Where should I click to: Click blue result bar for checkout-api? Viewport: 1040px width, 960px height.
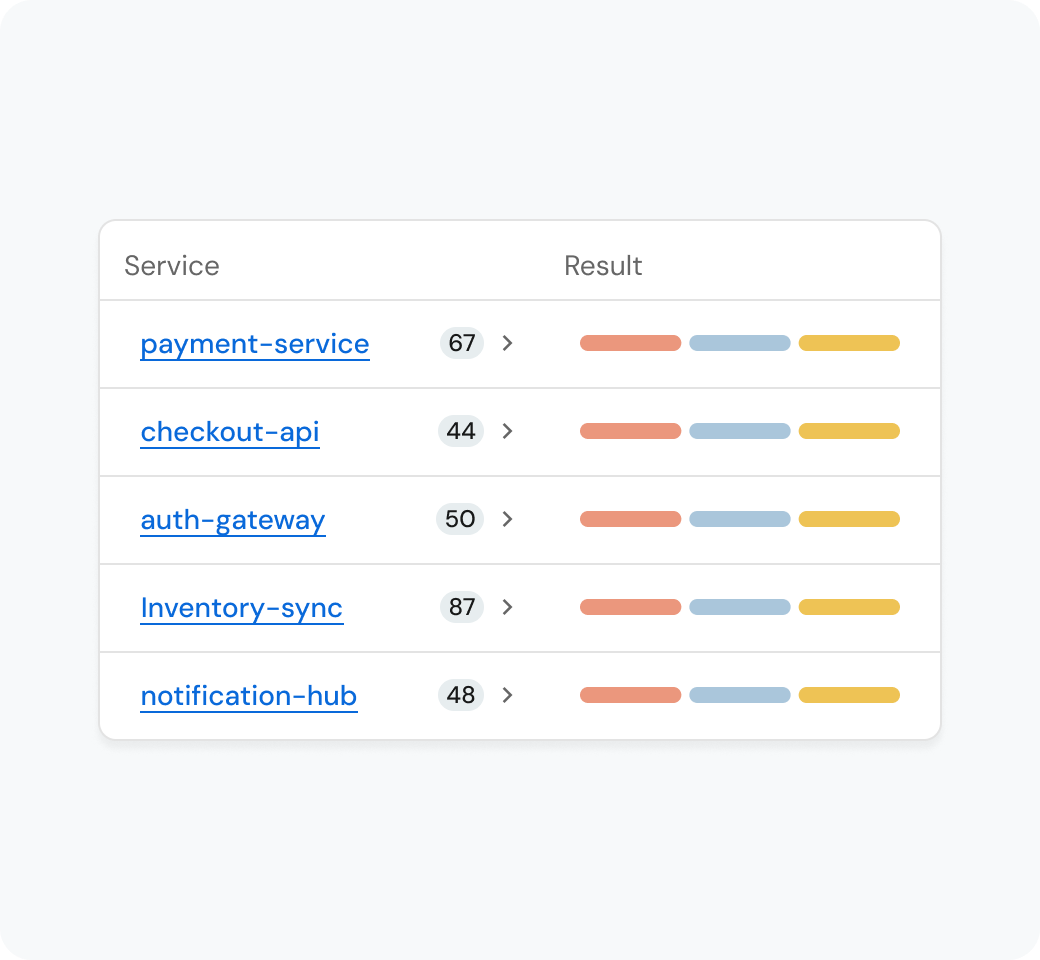coord(740,431)
